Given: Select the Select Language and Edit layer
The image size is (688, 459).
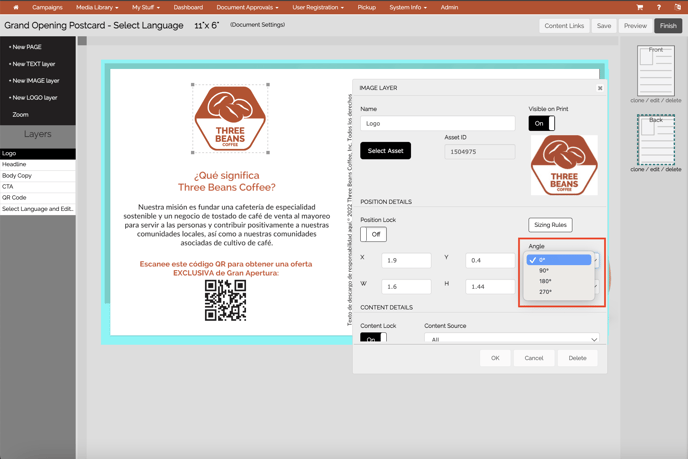Looking at the screenshot, I should tap(38, 209).
